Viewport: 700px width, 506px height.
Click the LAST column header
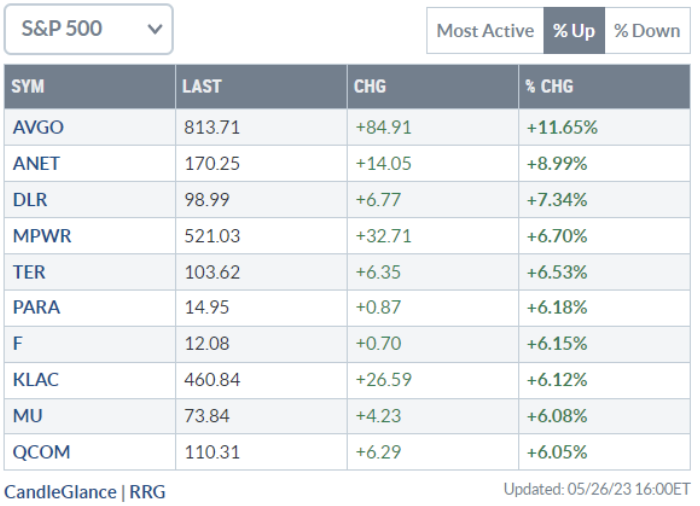pos(201,87)
